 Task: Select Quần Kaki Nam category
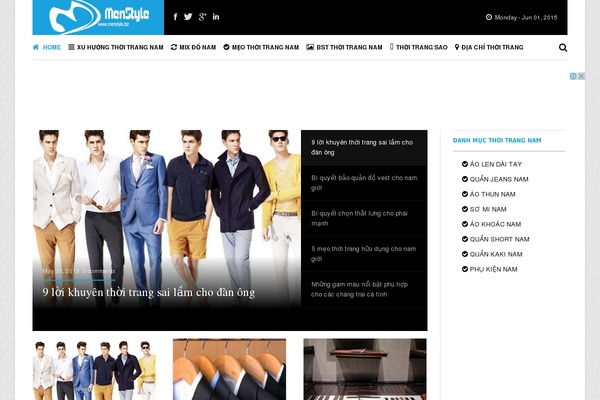pos(496,254)
